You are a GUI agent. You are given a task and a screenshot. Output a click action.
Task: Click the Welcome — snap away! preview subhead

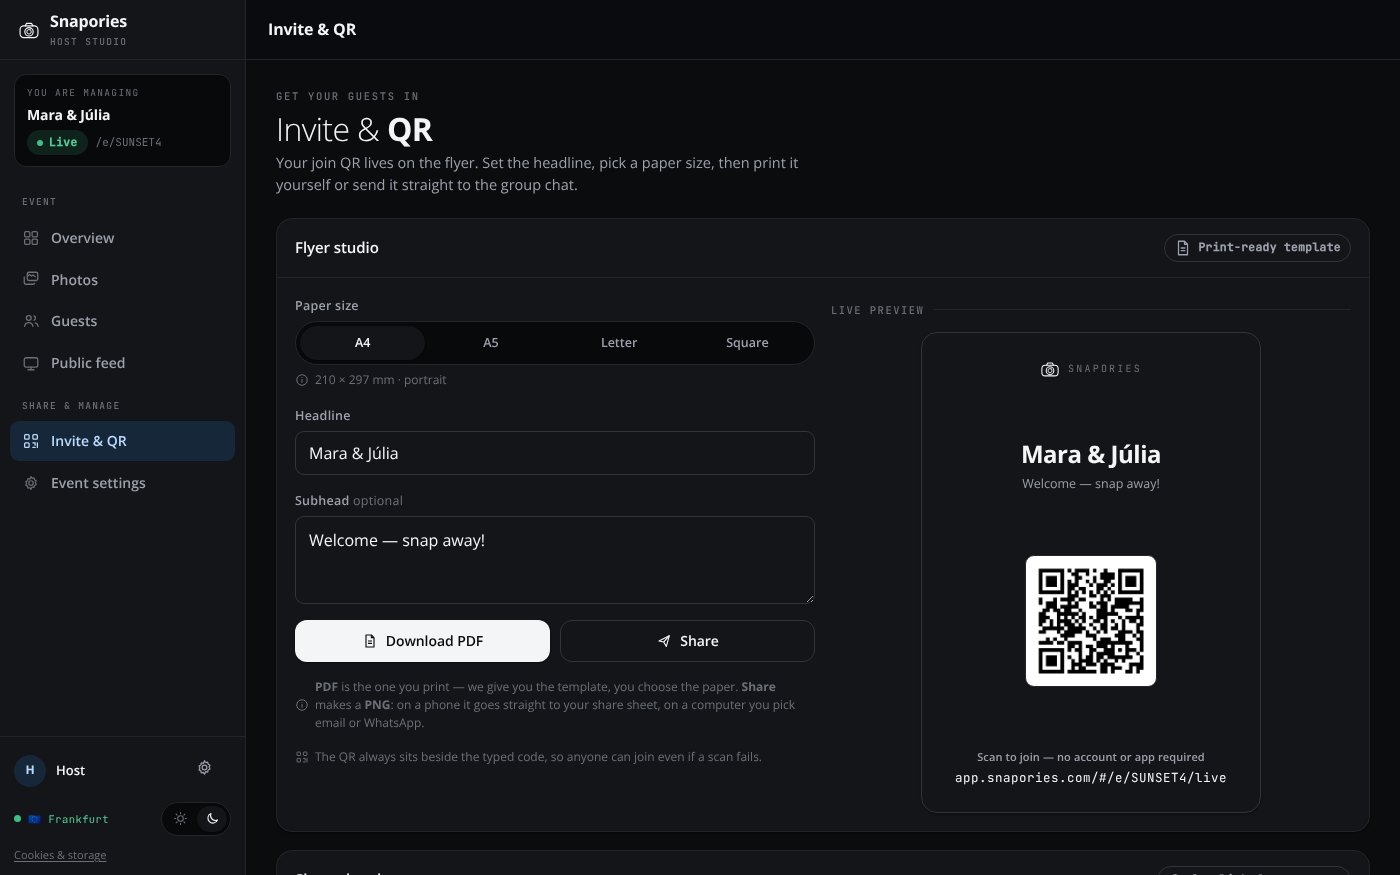tap(1091, 484)
